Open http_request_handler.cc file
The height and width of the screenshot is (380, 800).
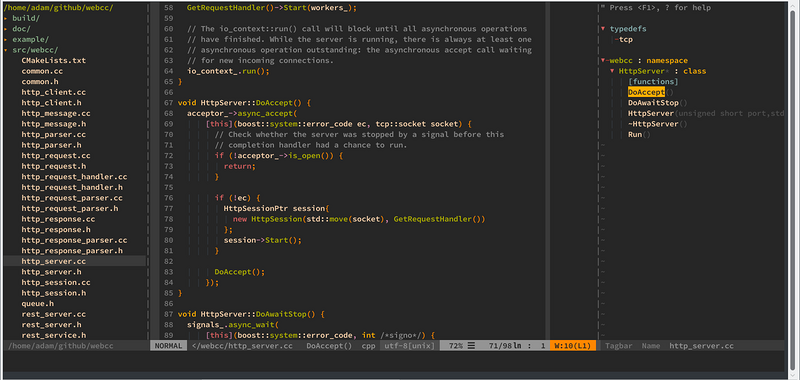coord(74,177)
